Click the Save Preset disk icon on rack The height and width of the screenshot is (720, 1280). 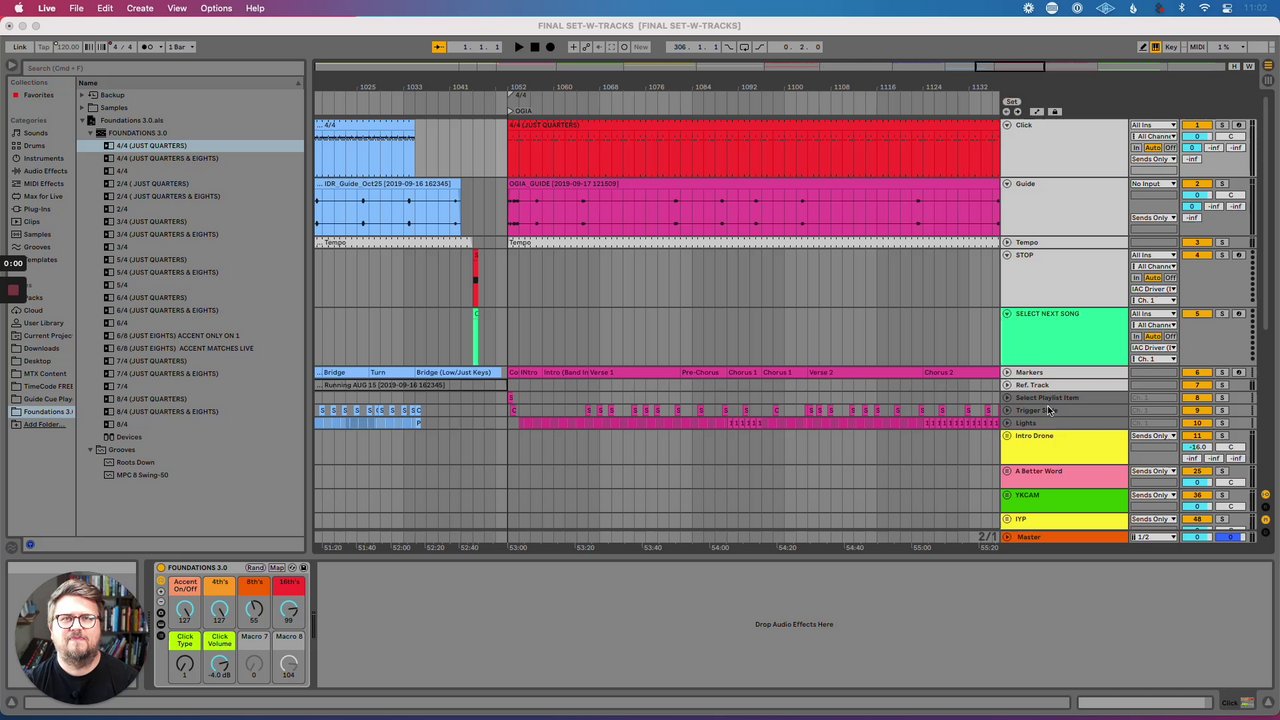tap(303, 568)
